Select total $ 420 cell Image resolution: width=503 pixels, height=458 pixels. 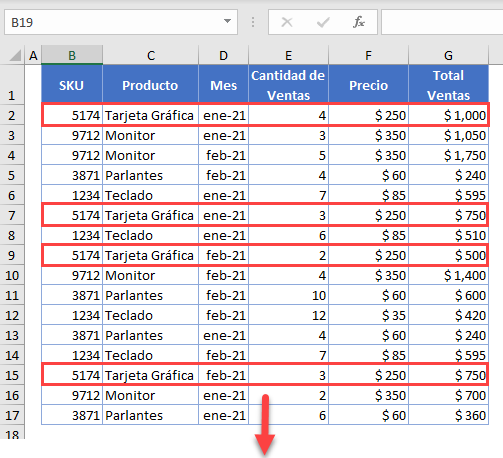(x=448, y=315)
